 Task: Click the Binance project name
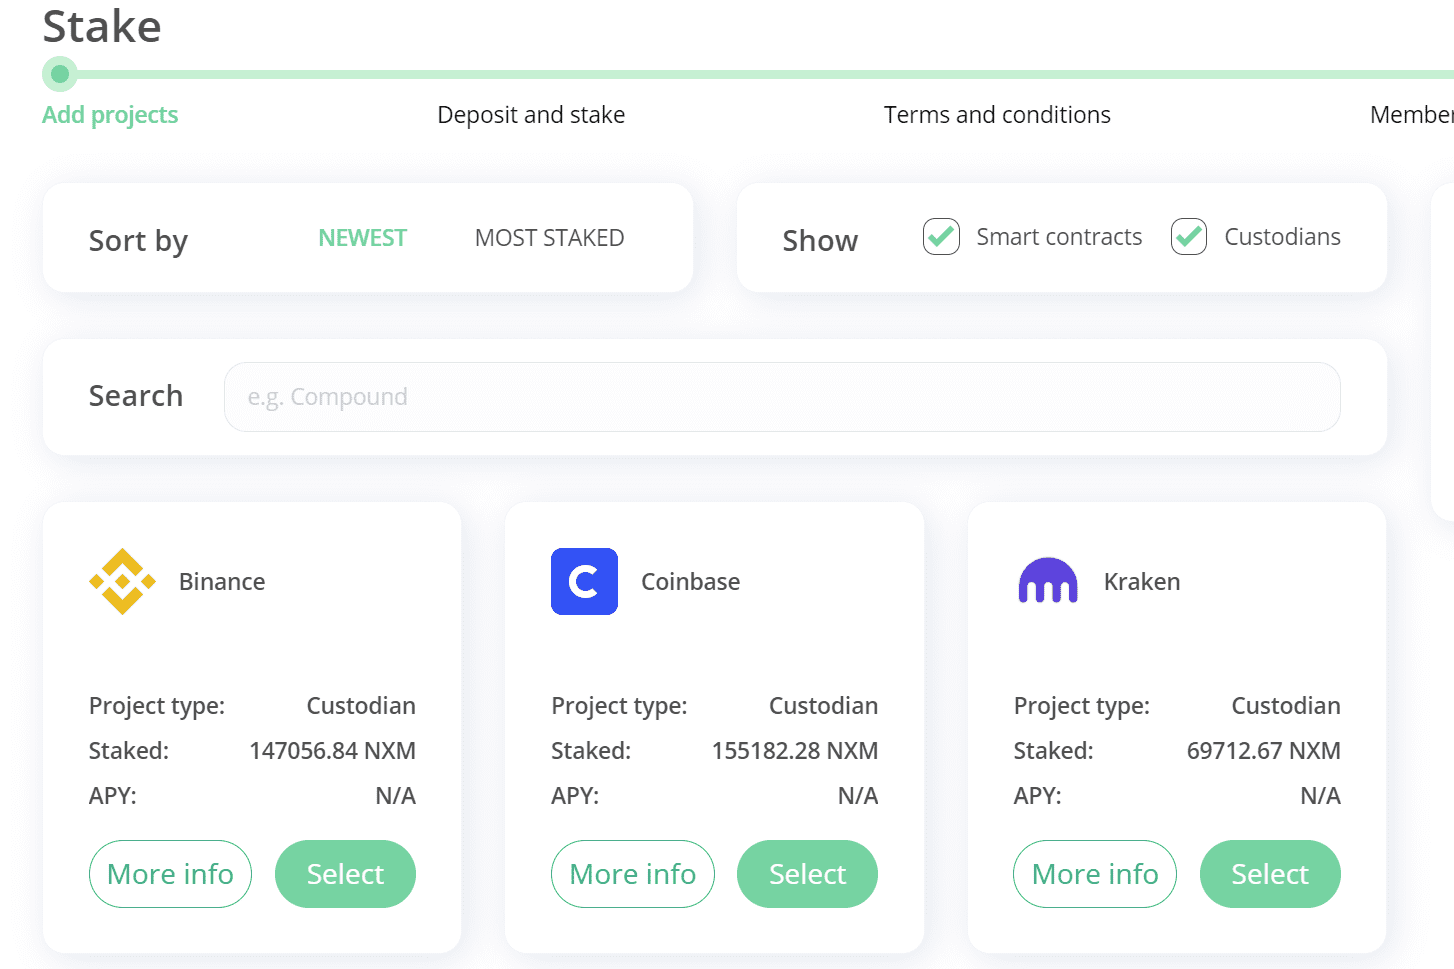(x=222, y=582)
